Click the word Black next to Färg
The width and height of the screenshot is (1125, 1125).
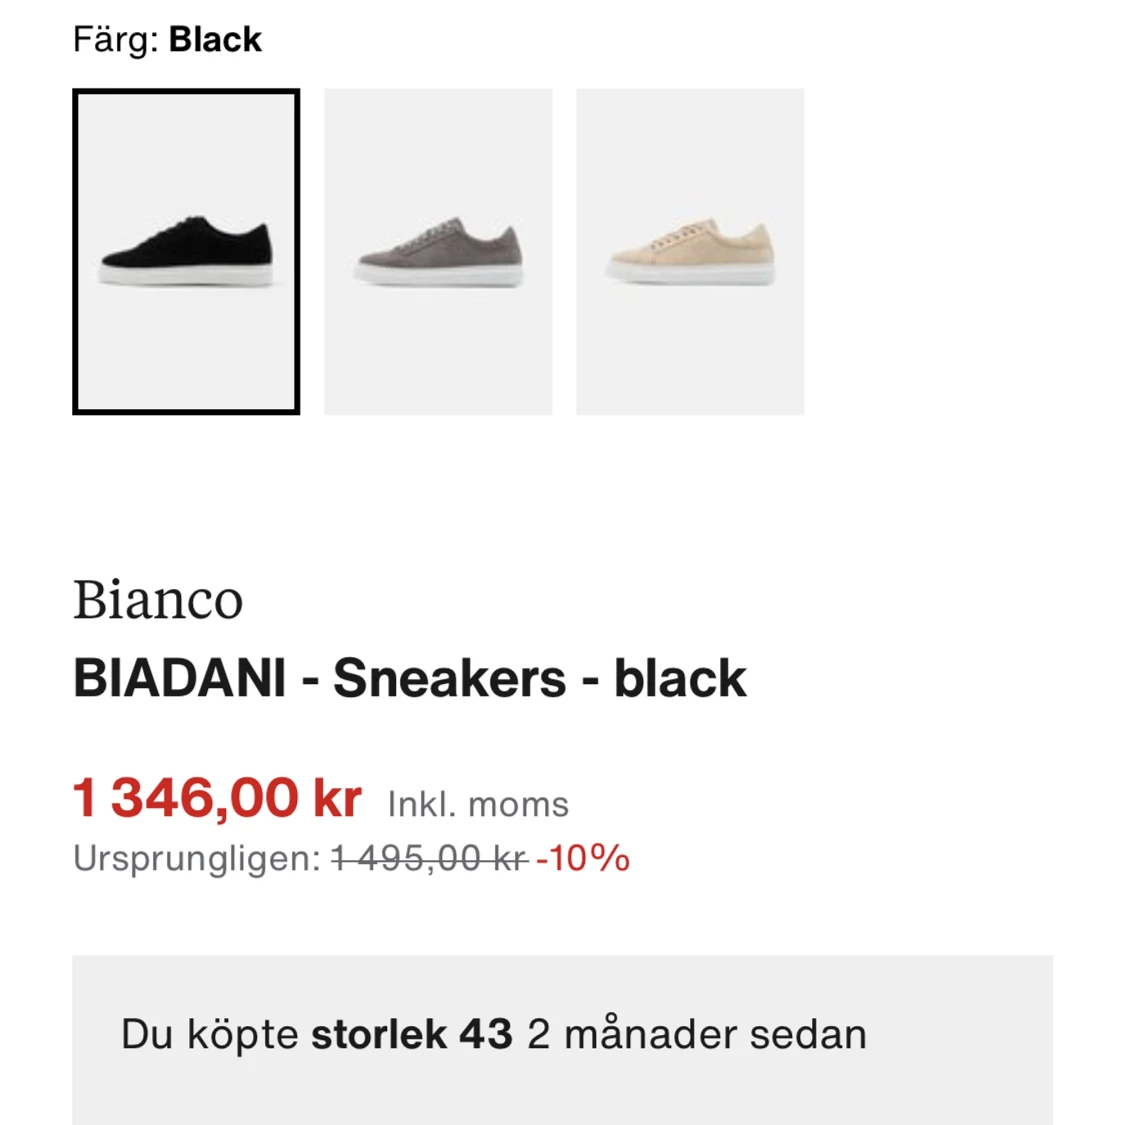pos(215,39)
